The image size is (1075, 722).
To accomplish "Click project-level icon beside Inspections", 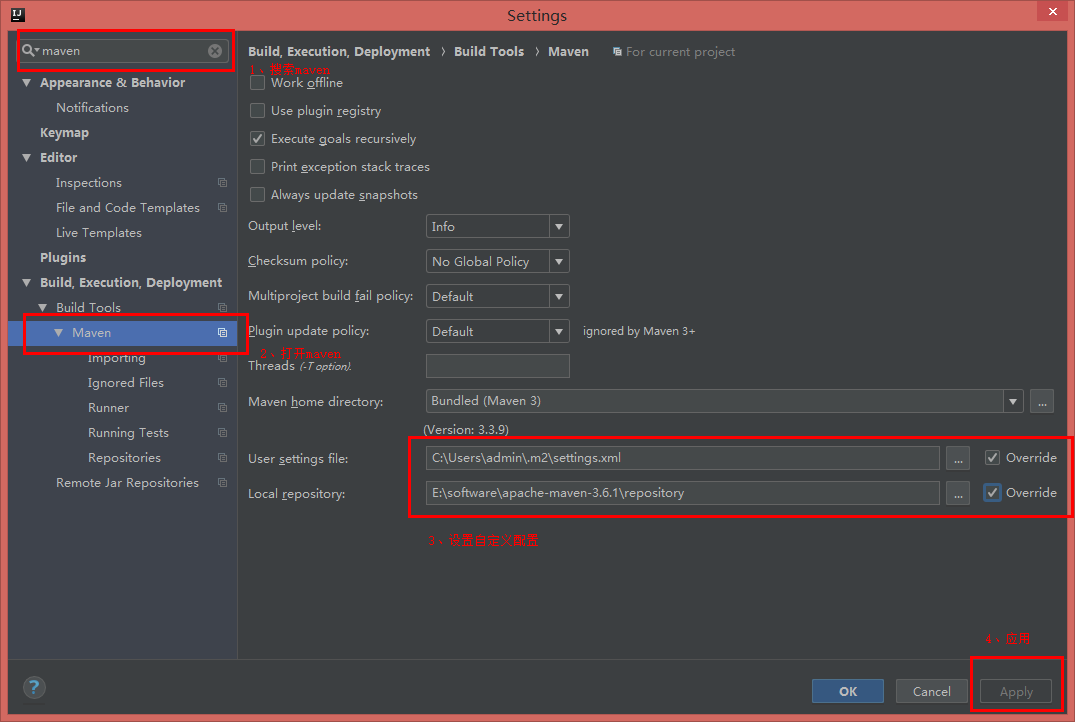I will pos(222,182).
